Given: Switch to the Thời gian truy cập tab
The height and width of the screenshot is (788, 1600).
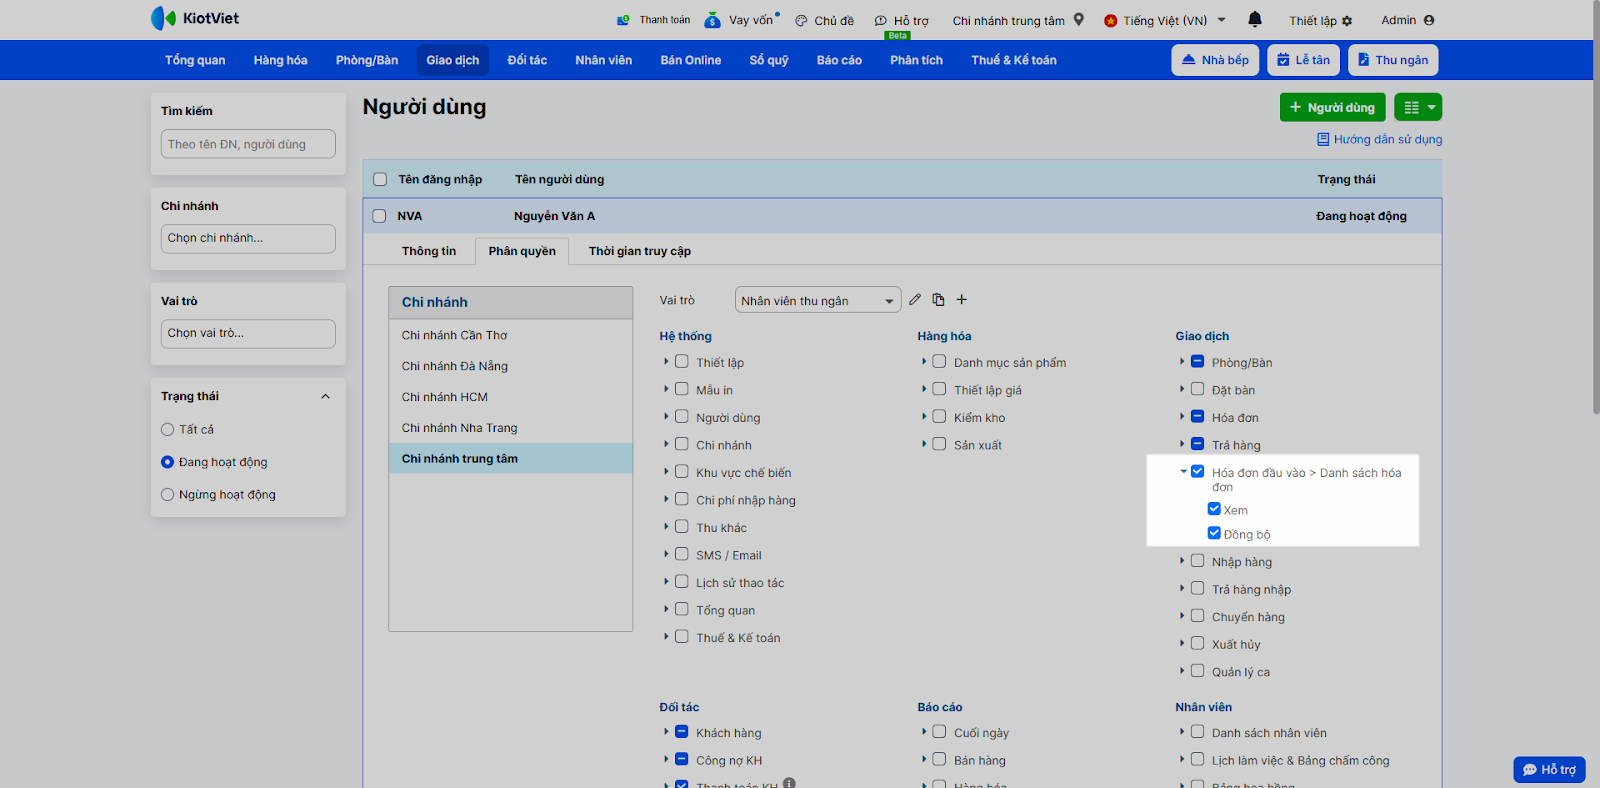Looking at the screenshot, I should tap(639, 251).
